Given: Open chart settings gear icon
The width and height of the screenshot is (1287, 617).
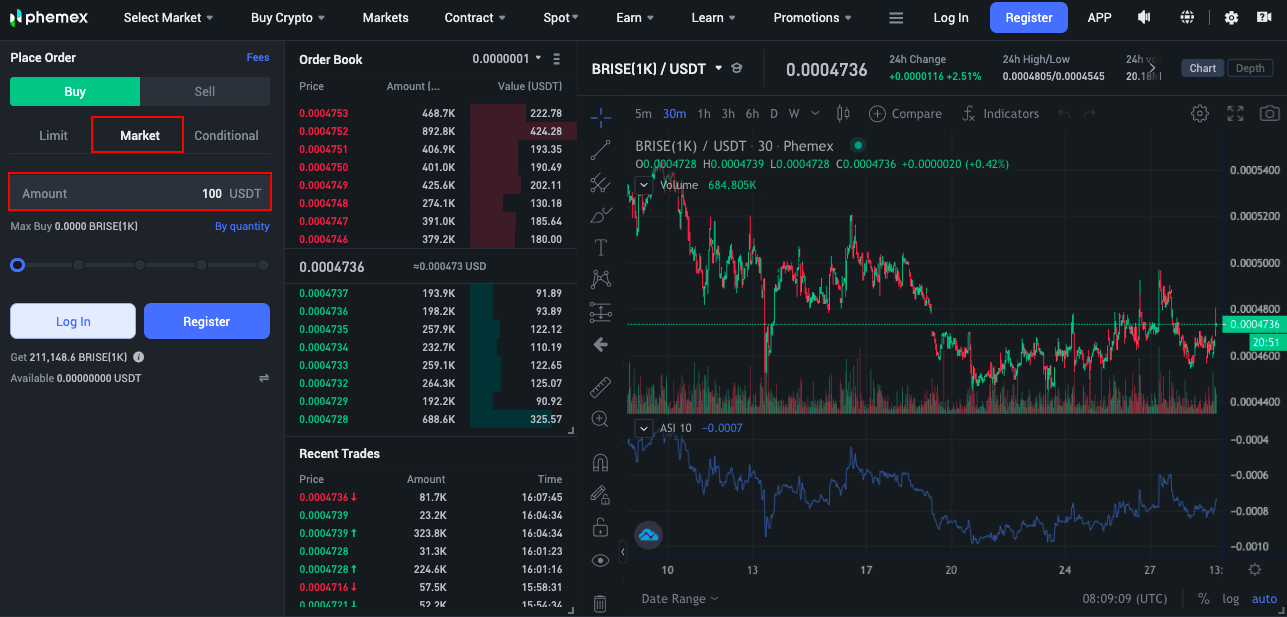Looking at the screenshot, I should pyautogui.click(x=1200, y=114).
